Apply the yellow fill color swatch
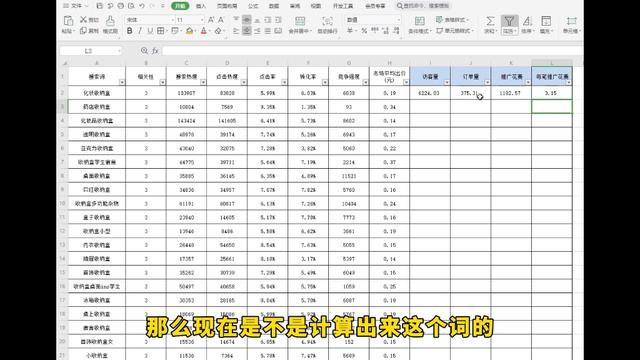Screen dimensions: 640x360 point(189,31)
